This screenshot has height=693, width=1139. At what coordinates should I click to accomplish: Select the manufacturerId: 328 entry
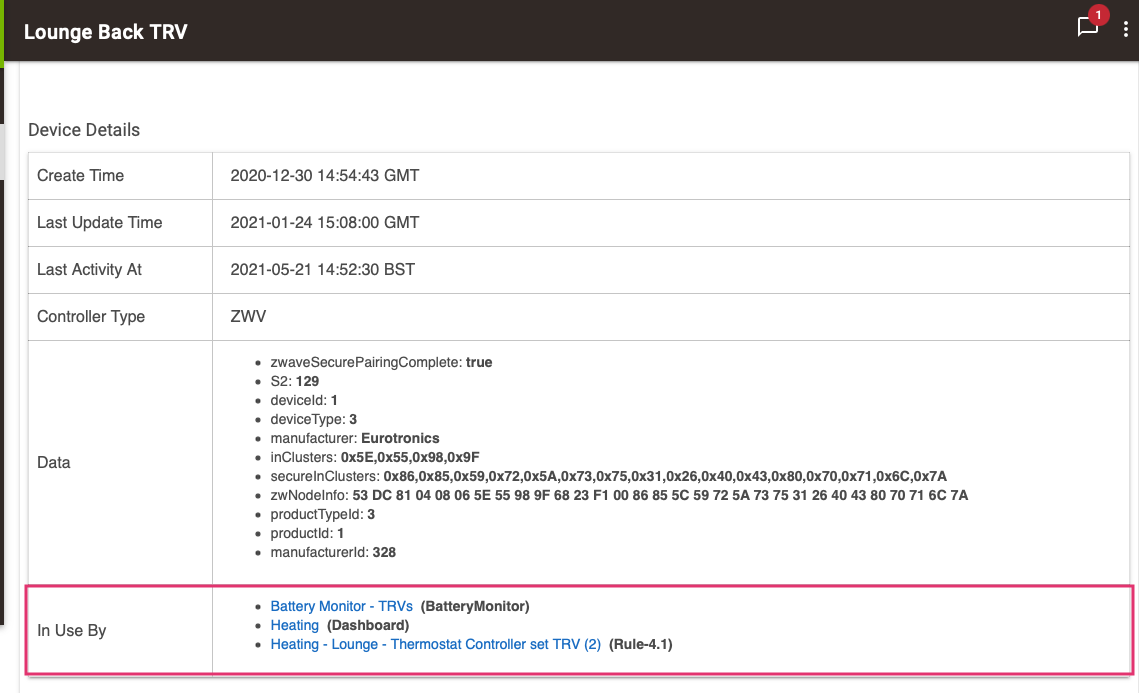333,552
